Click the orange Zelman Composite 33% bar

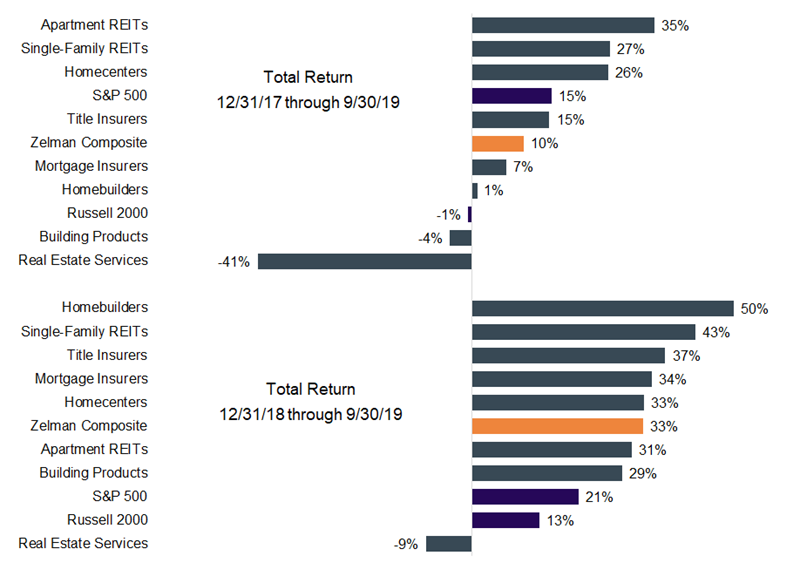[557, 426]
